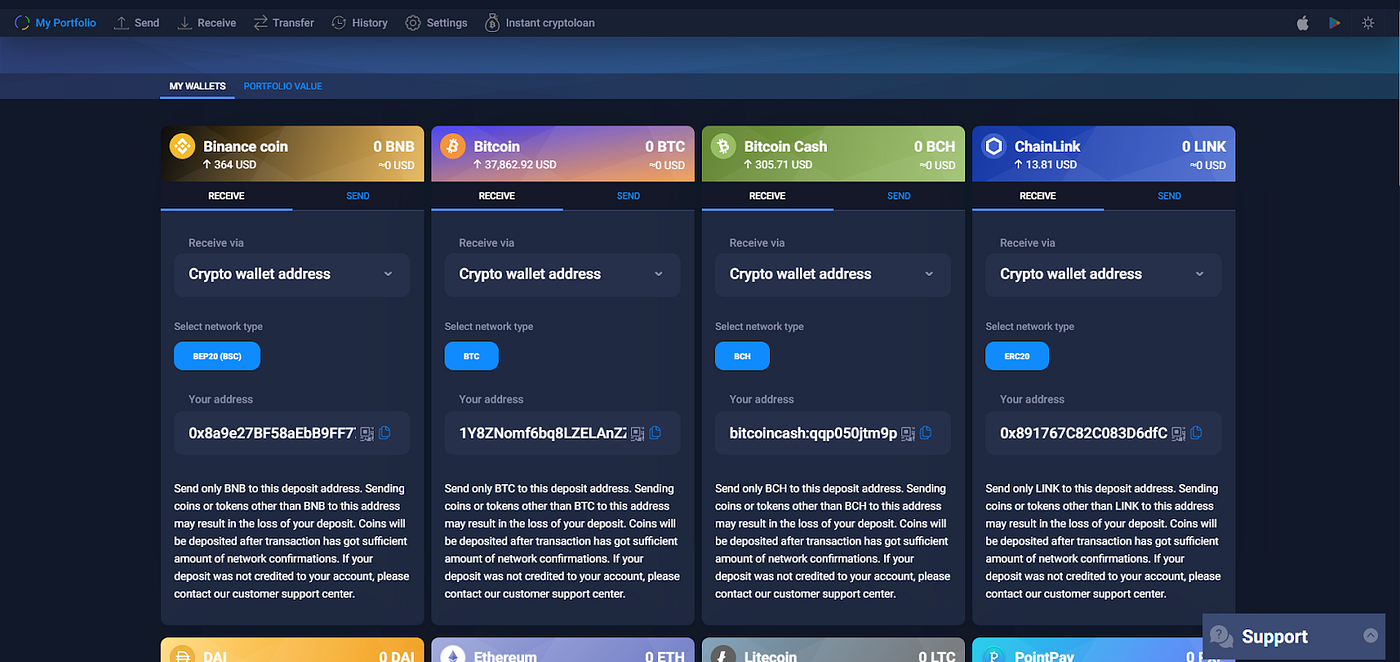
Task: Open My Portfolio from top navigation
Action: [55, 22]
